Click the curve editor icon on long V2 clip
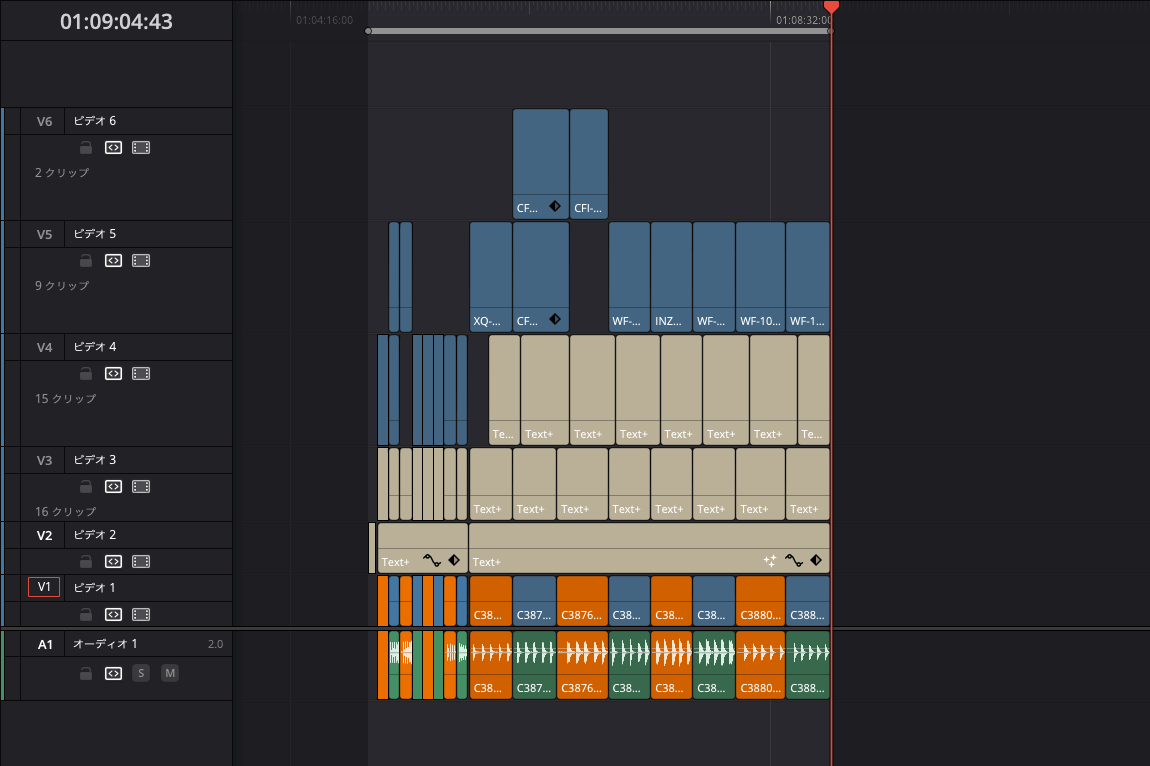This screenshot has width=1150, height=766. click(794, 561)
